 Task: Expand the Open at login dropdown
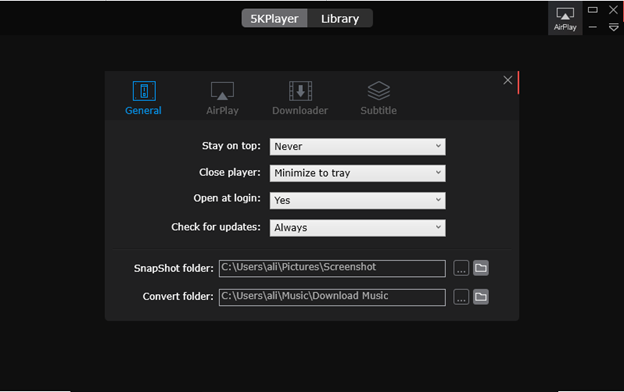tap(357, 200)
